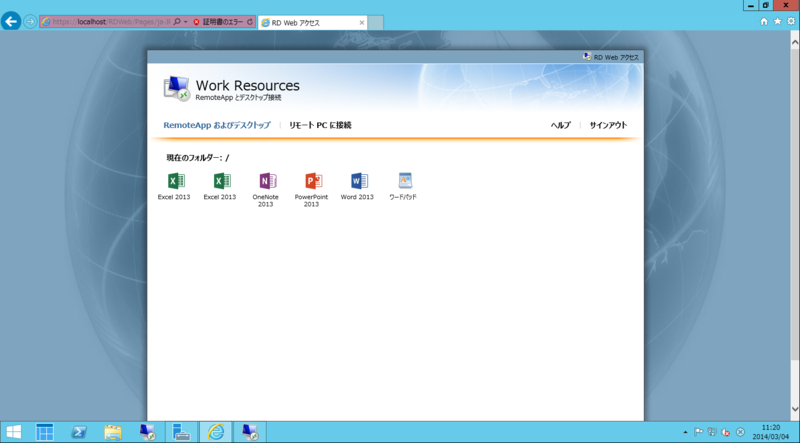
Task: Open a new blank browser tab
Action: (x=376, y=22)
